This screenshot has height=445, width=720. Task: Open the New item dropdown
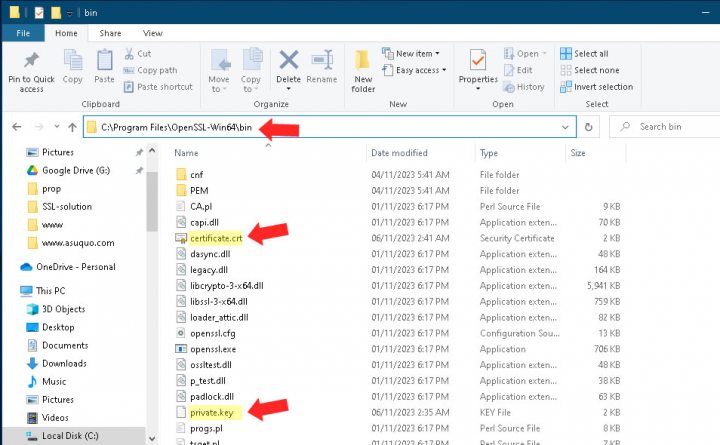pyautogui.click(x=413, y=54)
